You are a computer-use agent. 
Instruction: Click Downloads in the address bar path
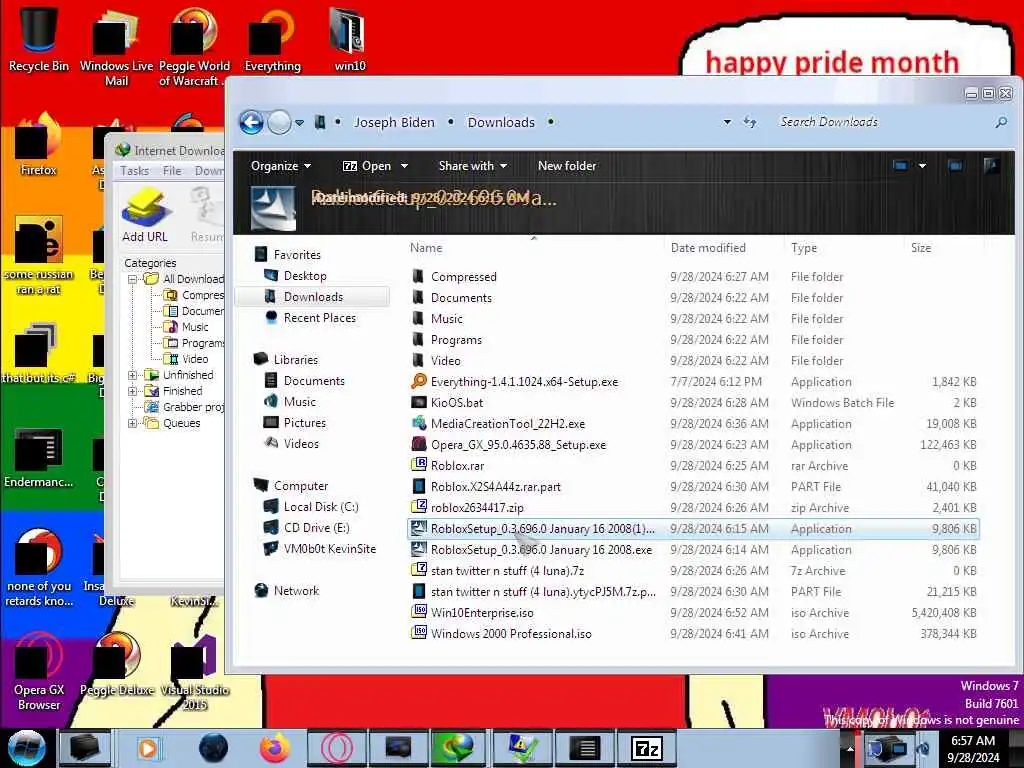pyautogui.click(x=501, y=122)
